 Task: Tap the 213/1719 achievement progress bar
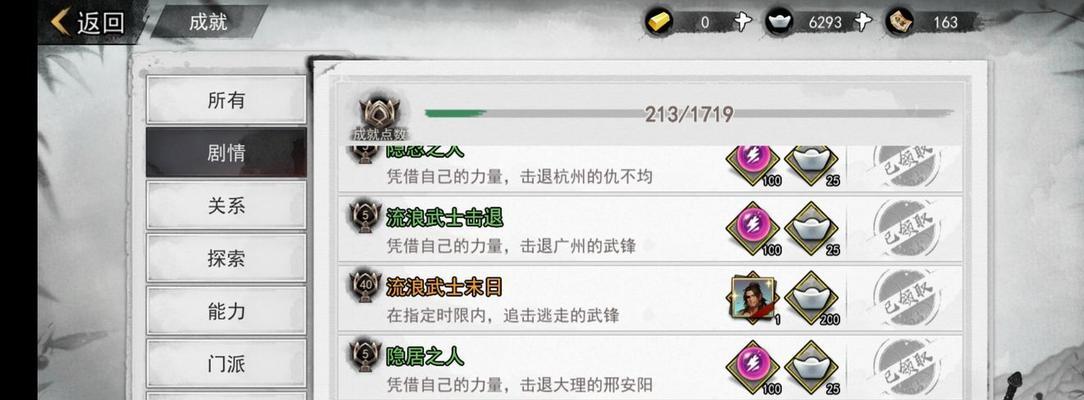pos(689,113)
